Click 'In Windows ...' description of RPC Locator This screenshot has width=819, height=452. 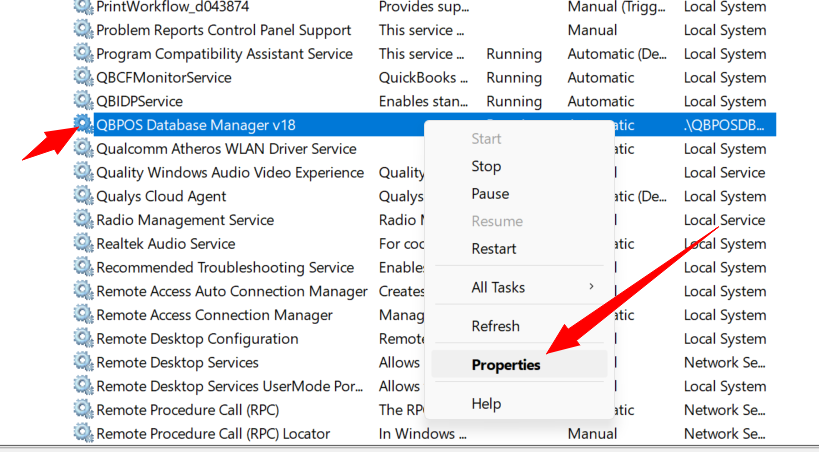pos(423,434)
